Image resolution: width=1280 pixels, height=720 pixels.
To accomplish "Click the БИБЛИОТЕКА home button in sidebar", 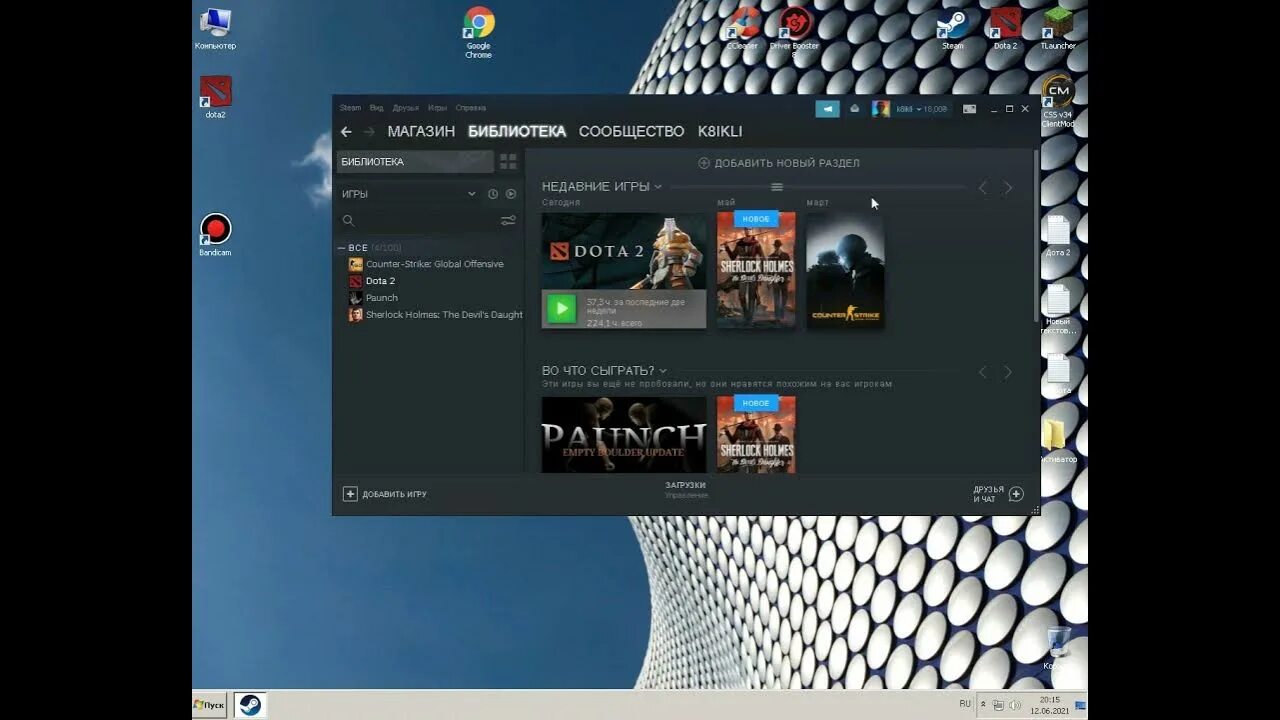I will tap(415, 162).
